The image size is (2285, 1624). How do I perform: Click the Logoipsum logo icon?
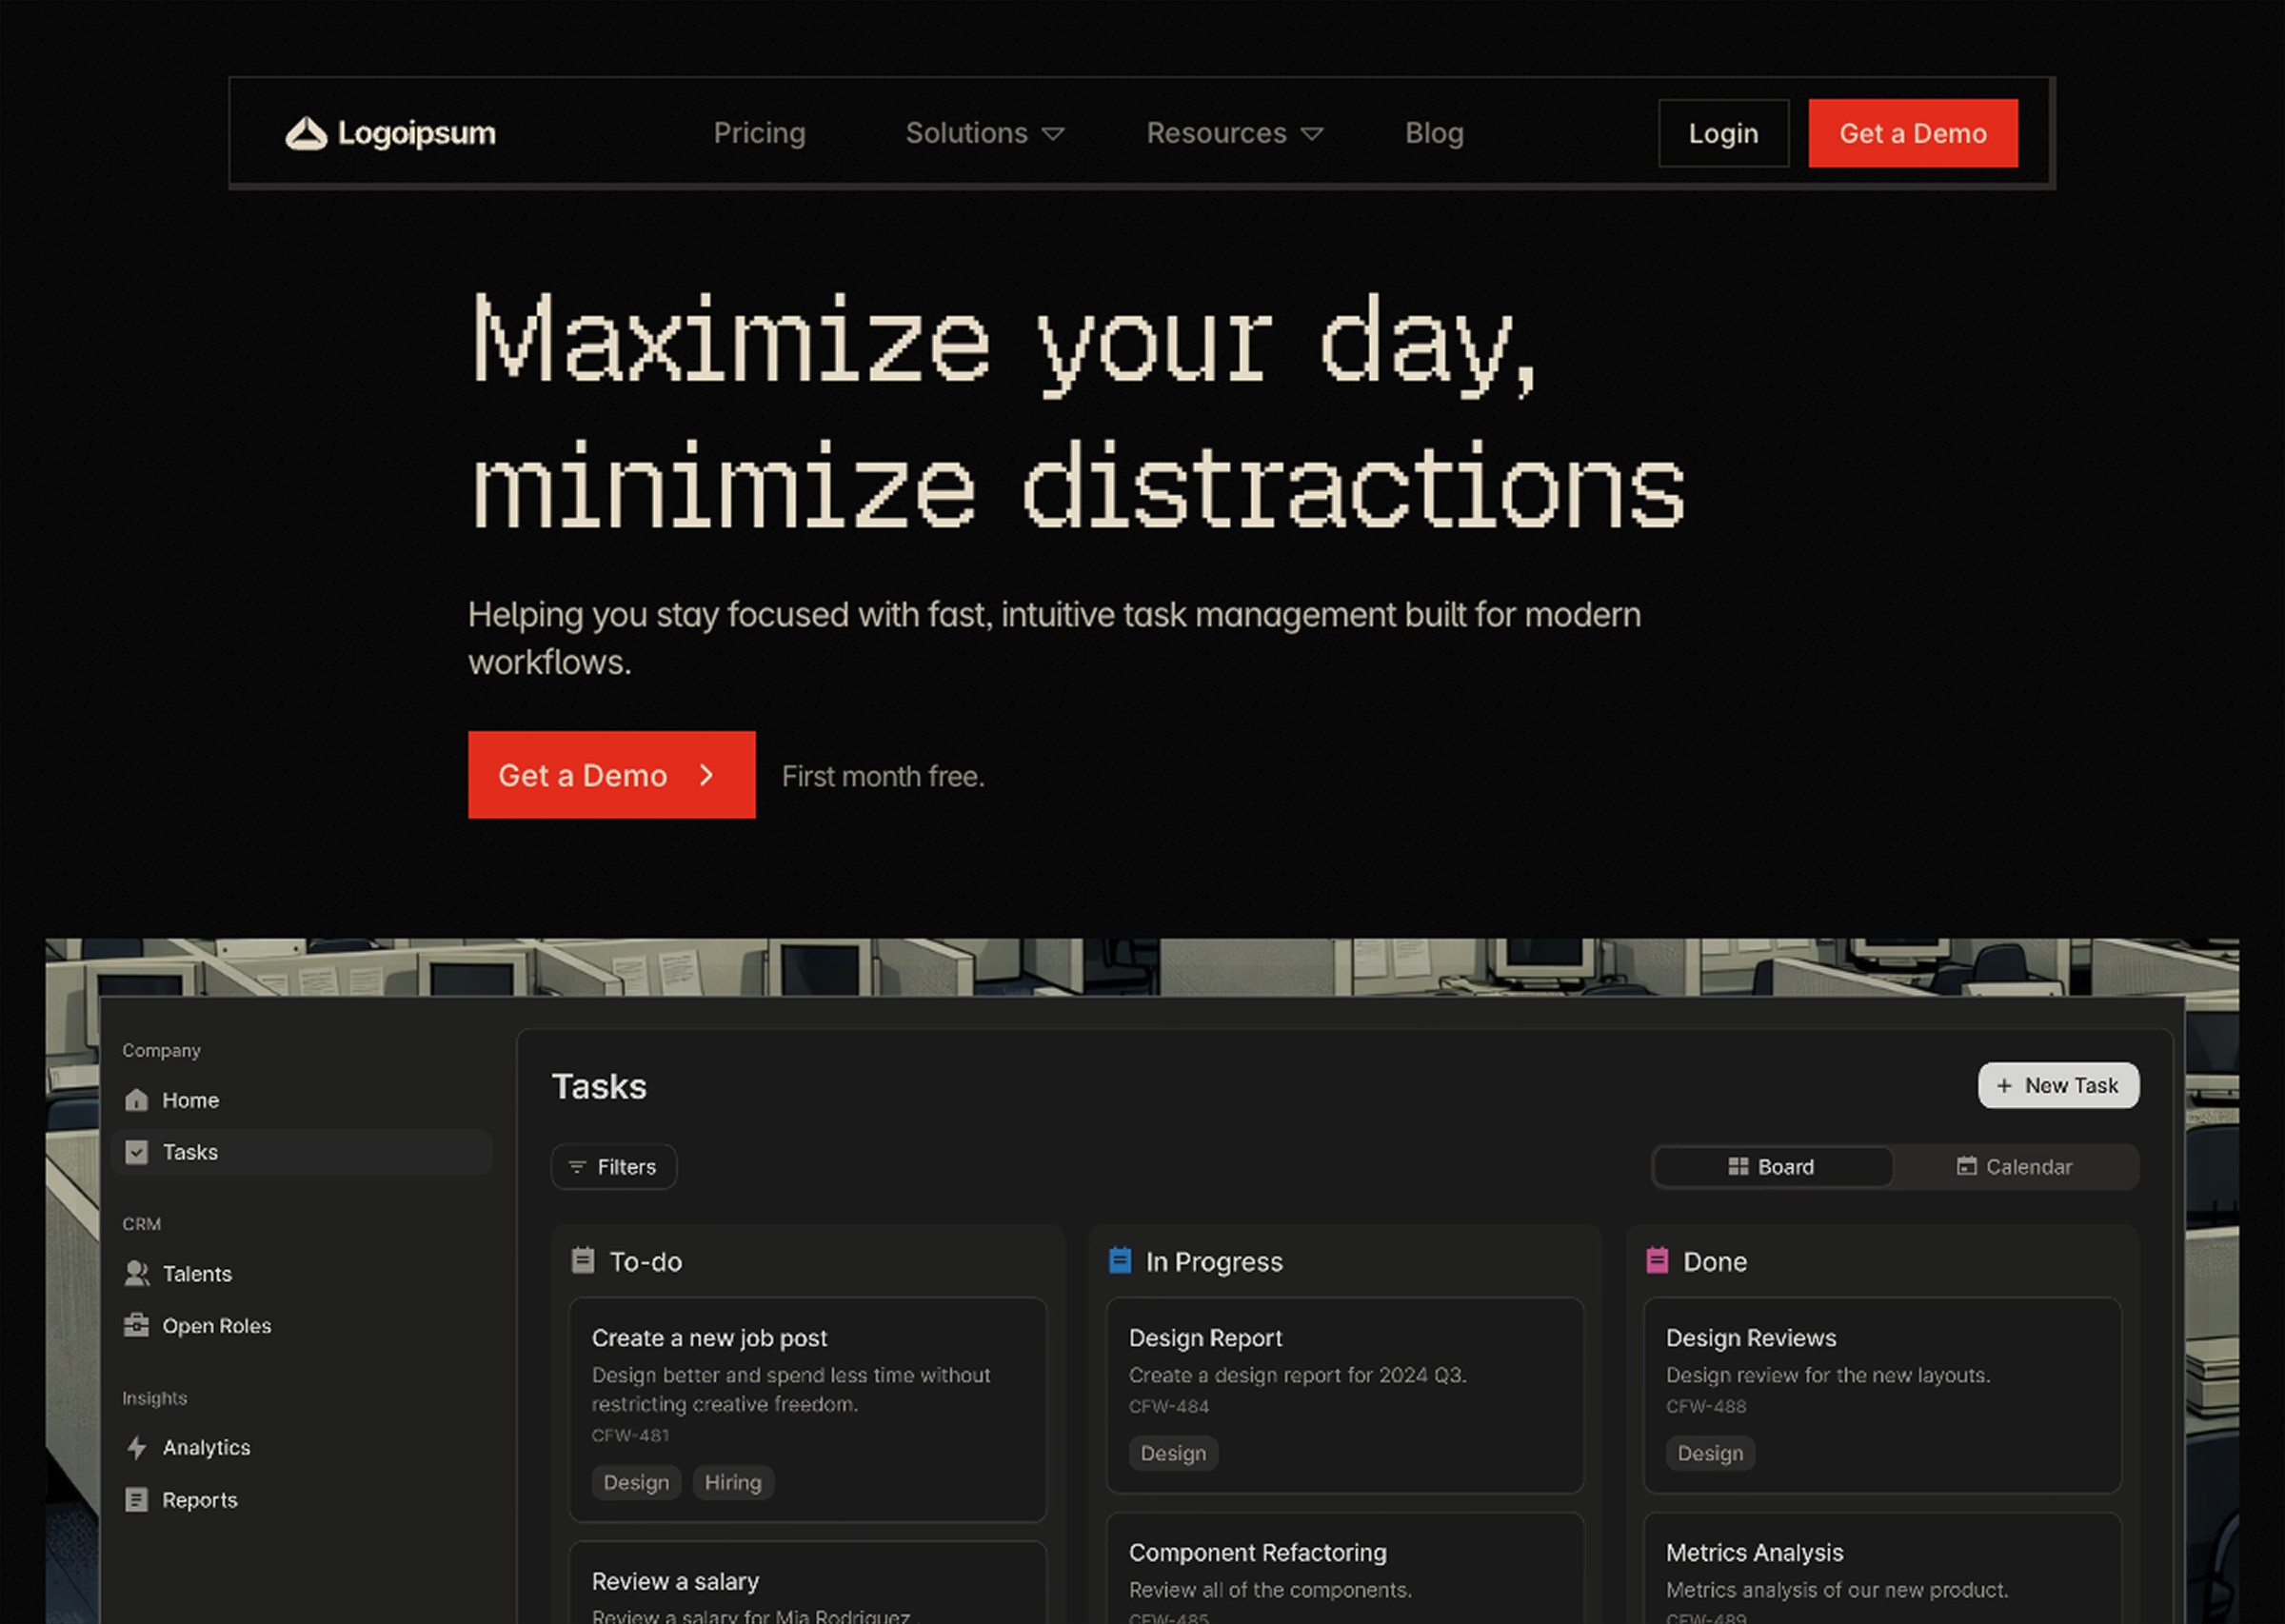pyautogui.click(x=306, y=134)
